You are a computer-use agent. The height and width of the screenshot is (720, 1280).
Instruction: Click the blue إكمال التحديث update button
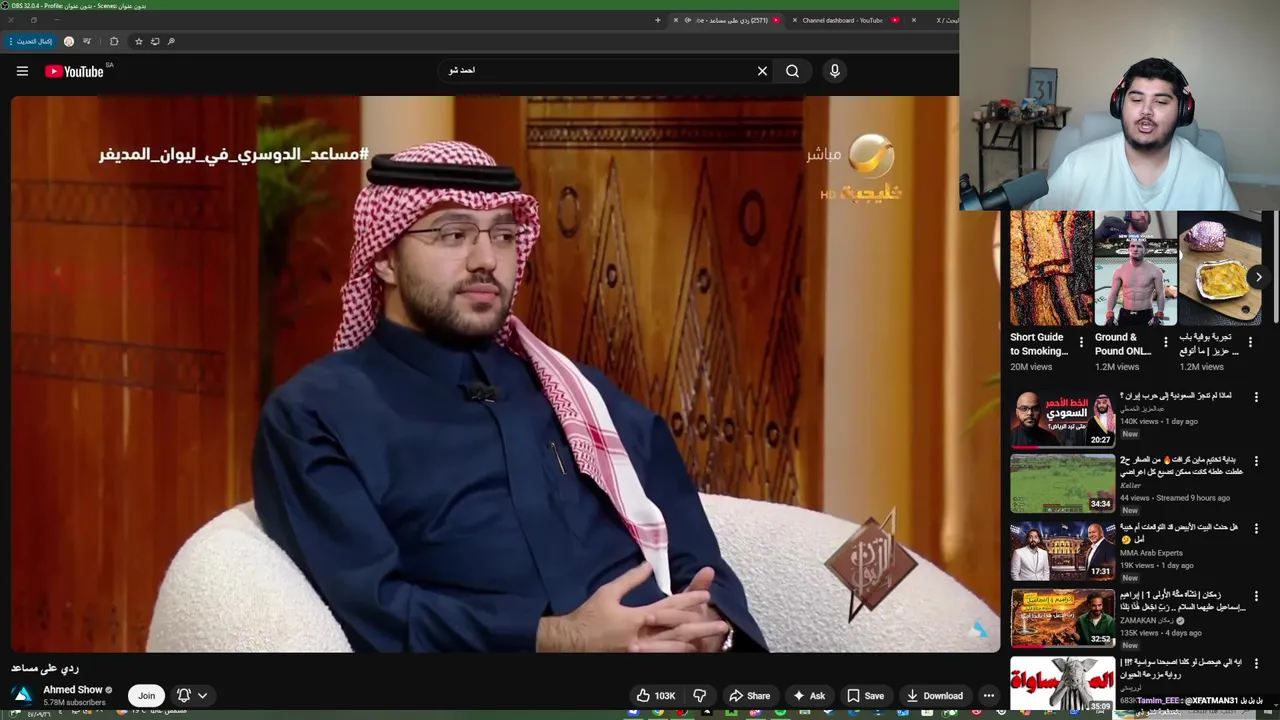29,41
